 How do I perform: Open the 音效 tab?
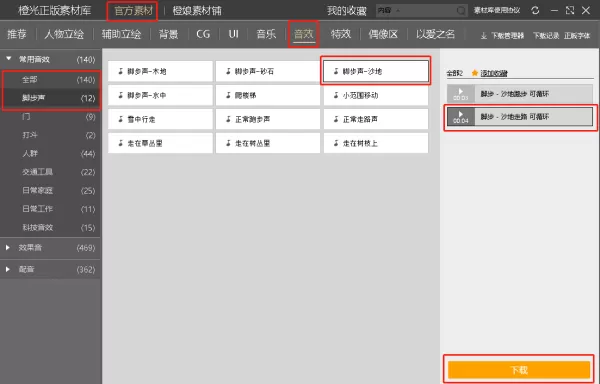(303, 34)
